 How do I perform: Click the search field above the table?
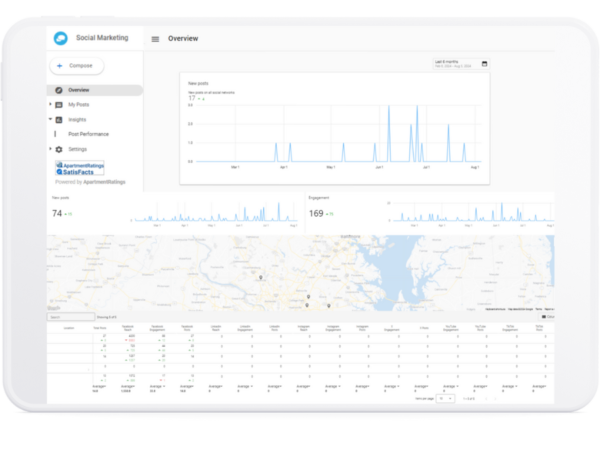(70, 317)
